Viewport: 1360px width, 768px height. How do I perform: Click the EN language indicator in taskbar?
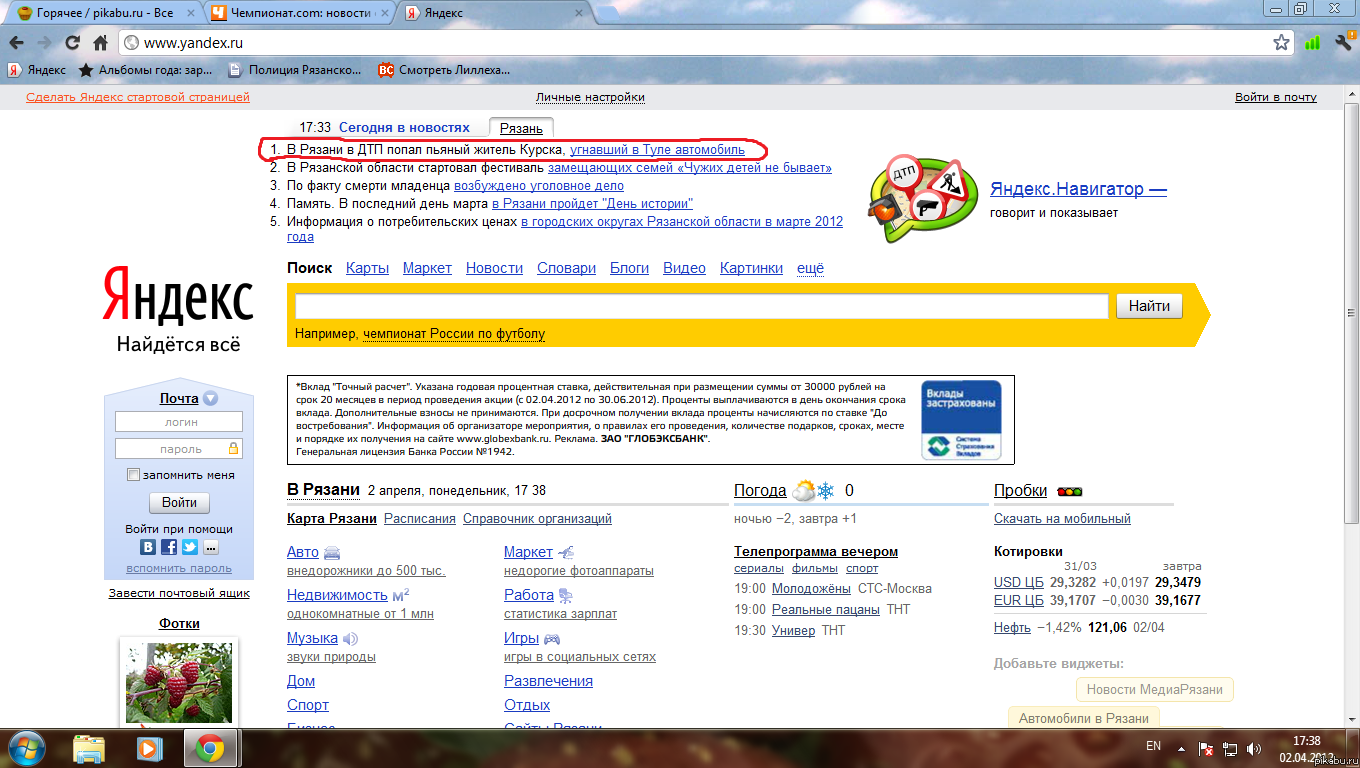coord(1153,746)
